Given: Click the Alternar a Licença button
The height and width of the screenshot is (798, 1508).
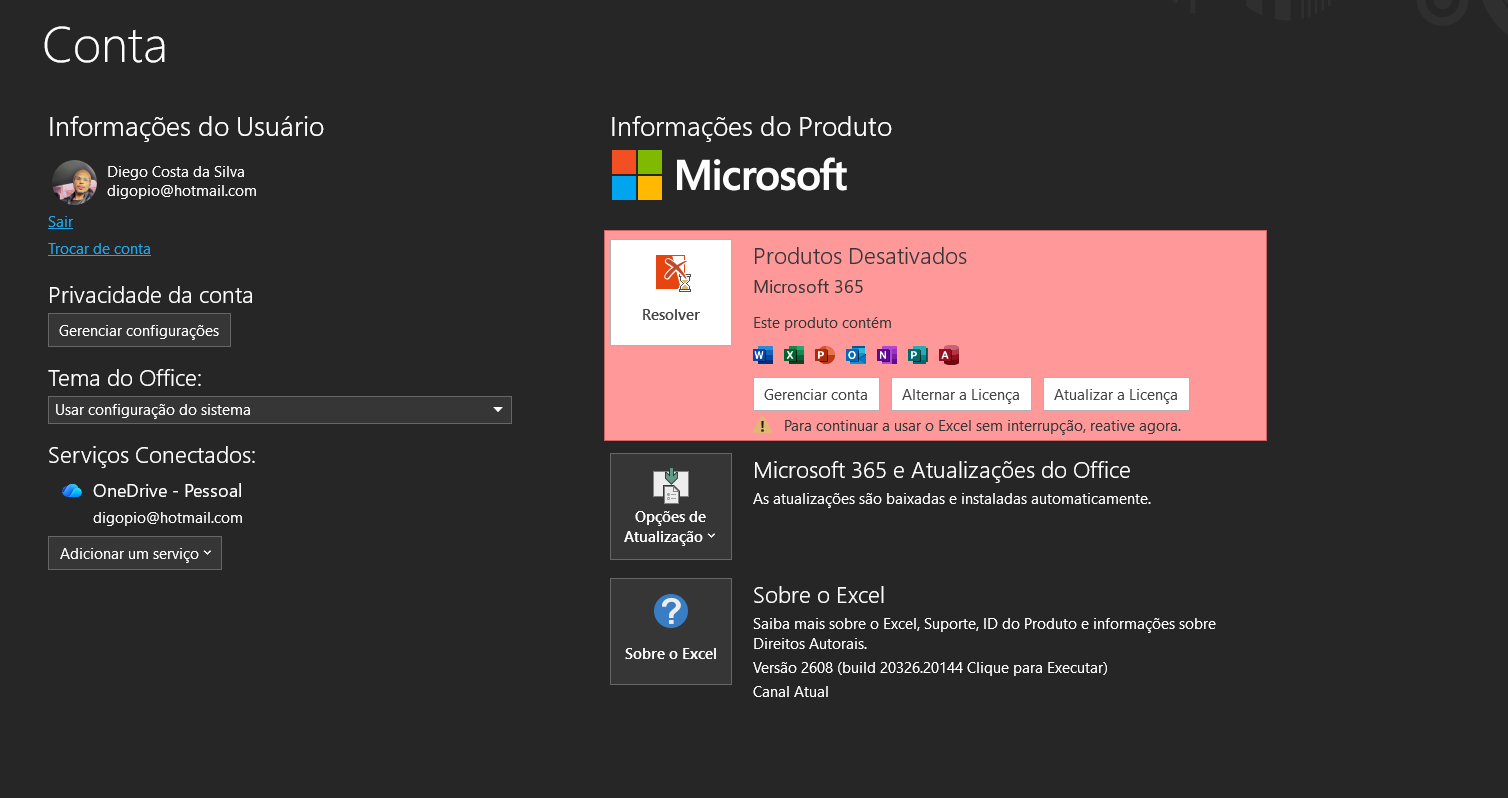Looking at the screenshot, I should (961, 394).
